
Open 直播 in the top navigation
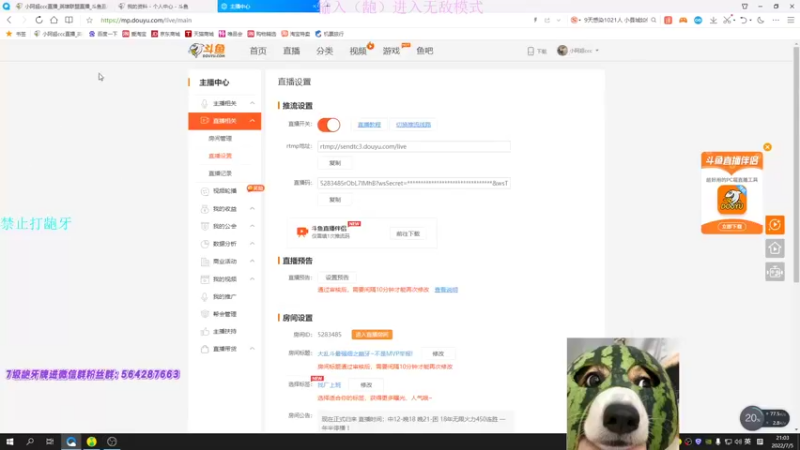click(291, 51)
